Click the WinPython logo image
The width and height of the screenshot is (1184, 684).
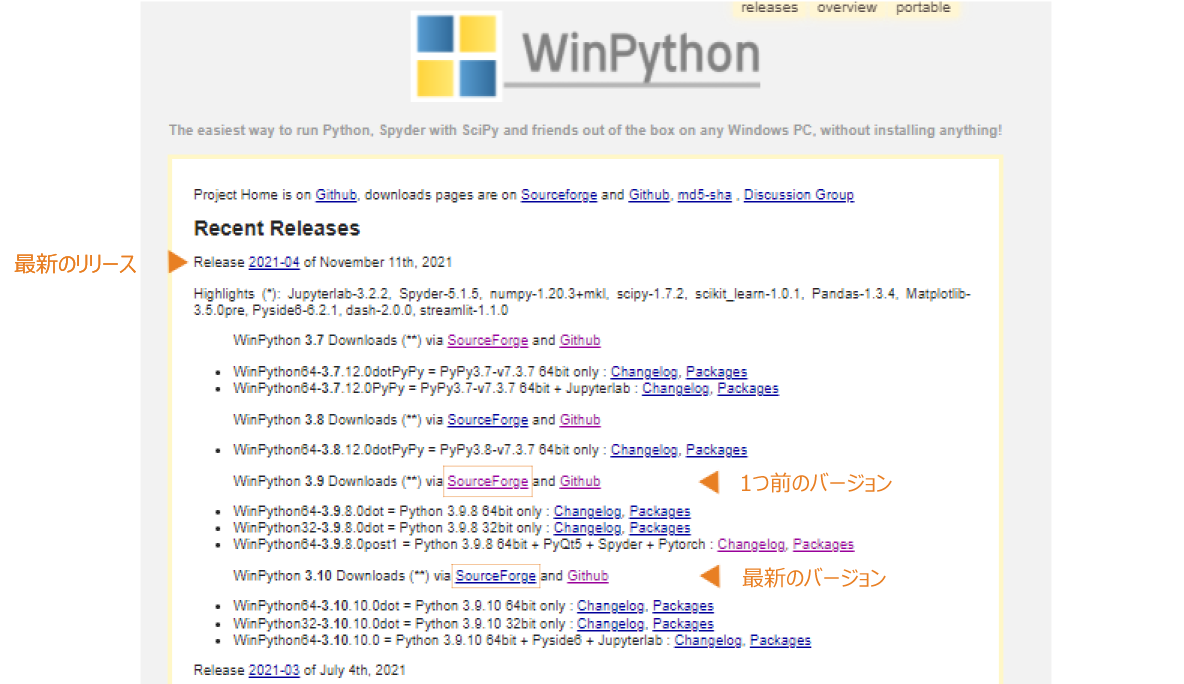(x=457, y=56)
